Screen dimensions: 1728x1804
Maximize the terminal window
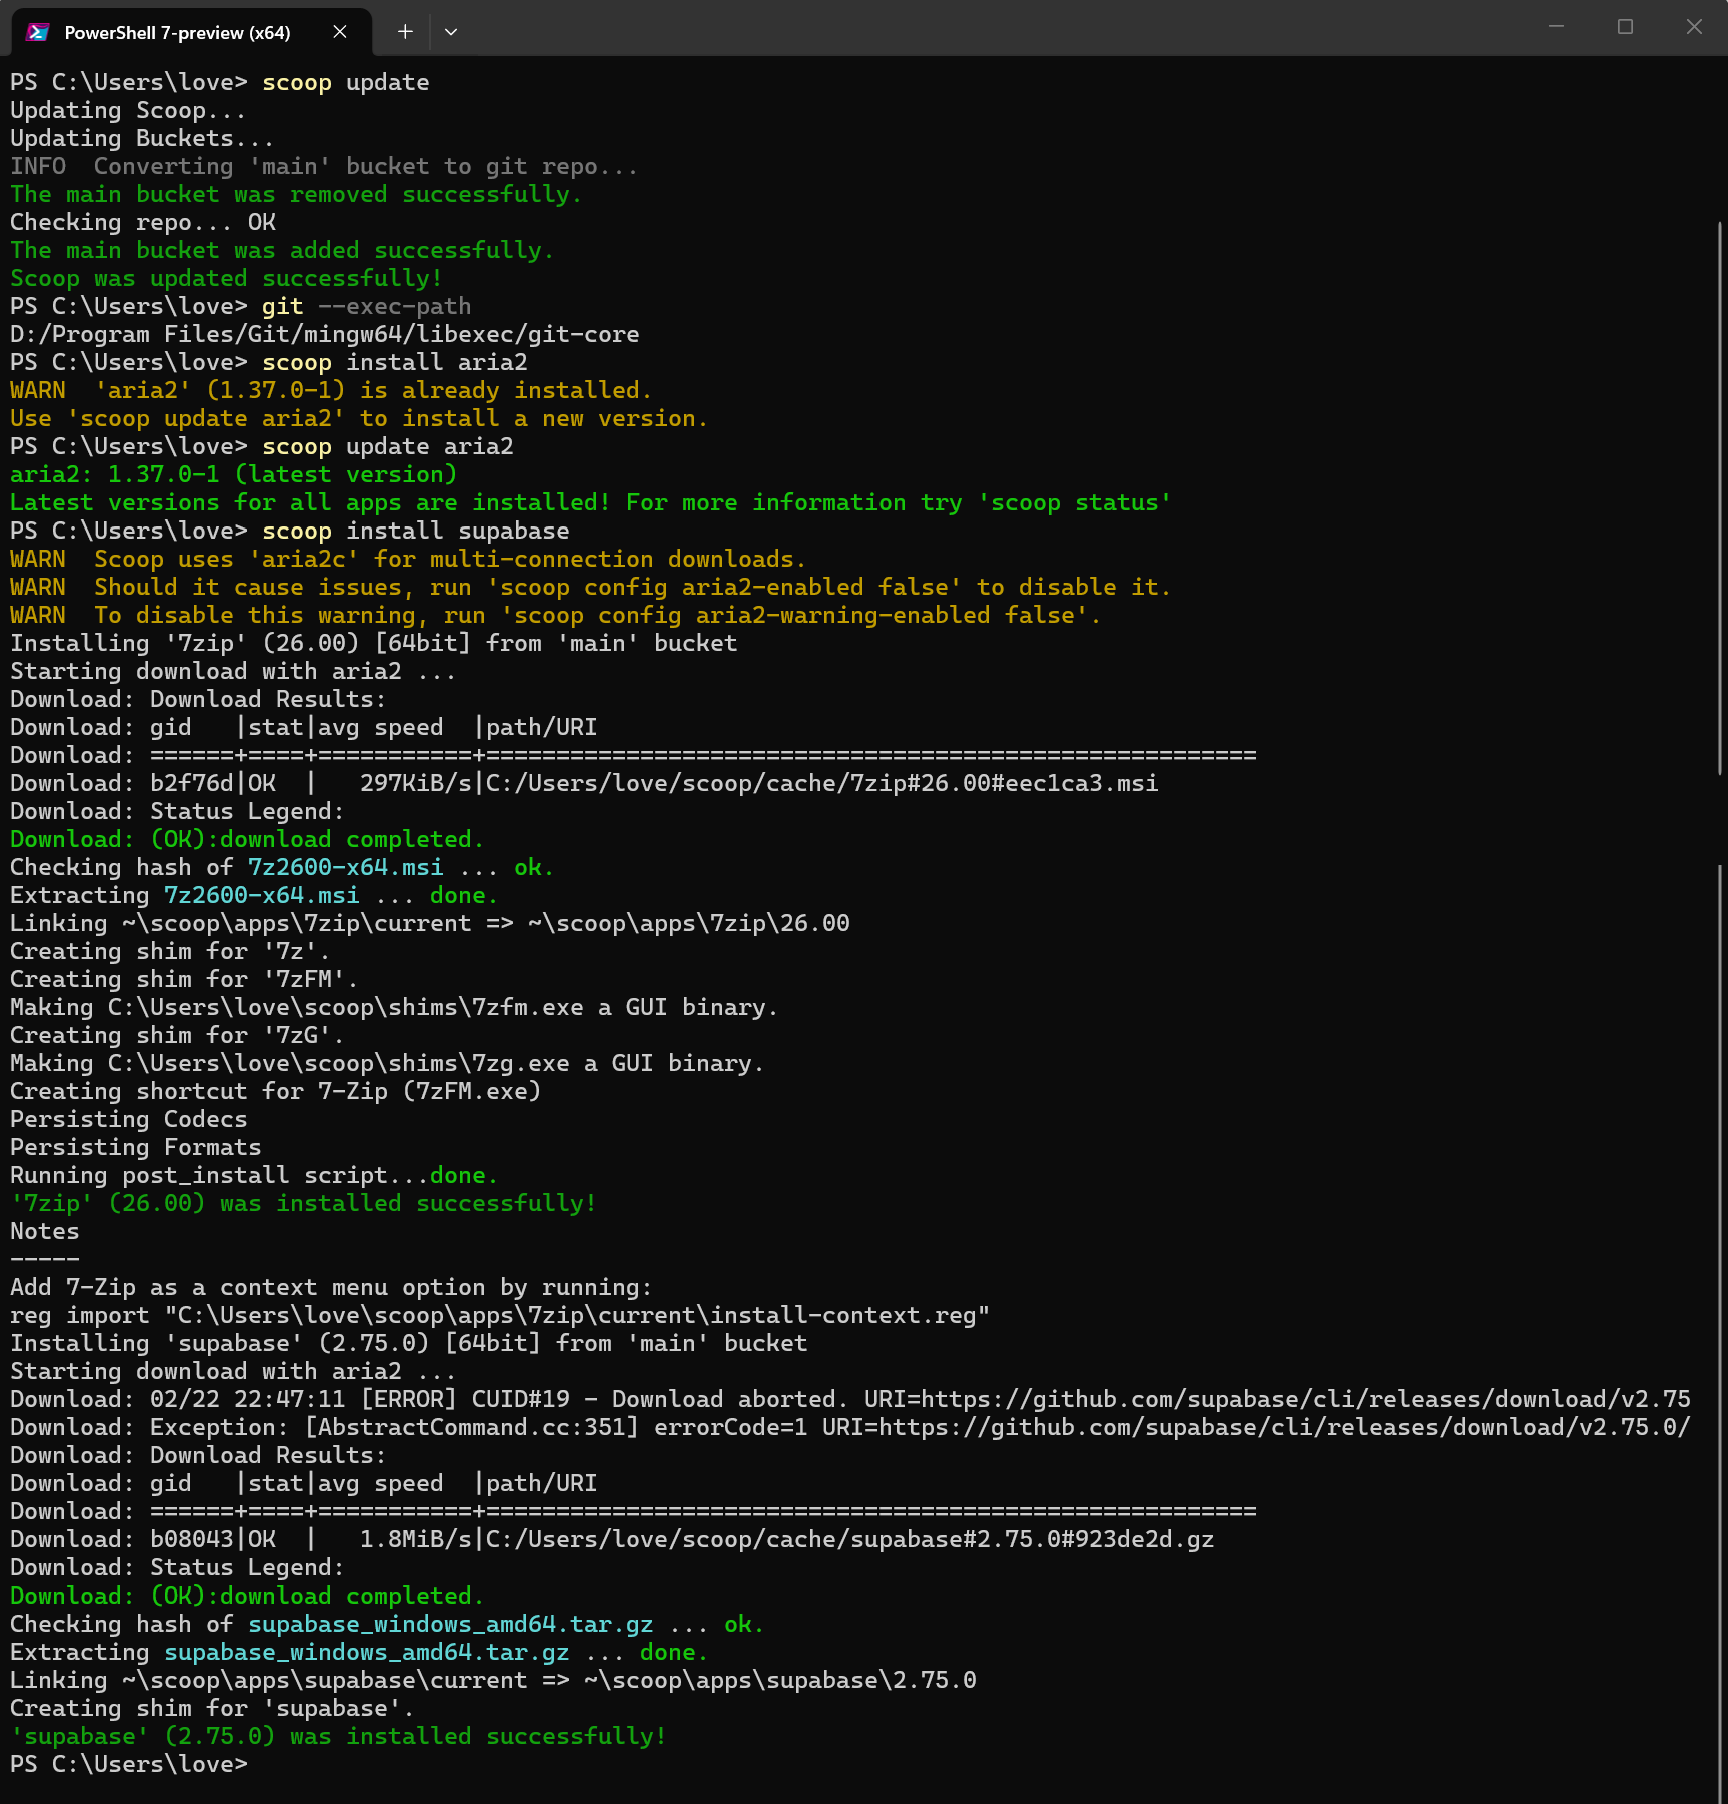[x=1625, y=27]
